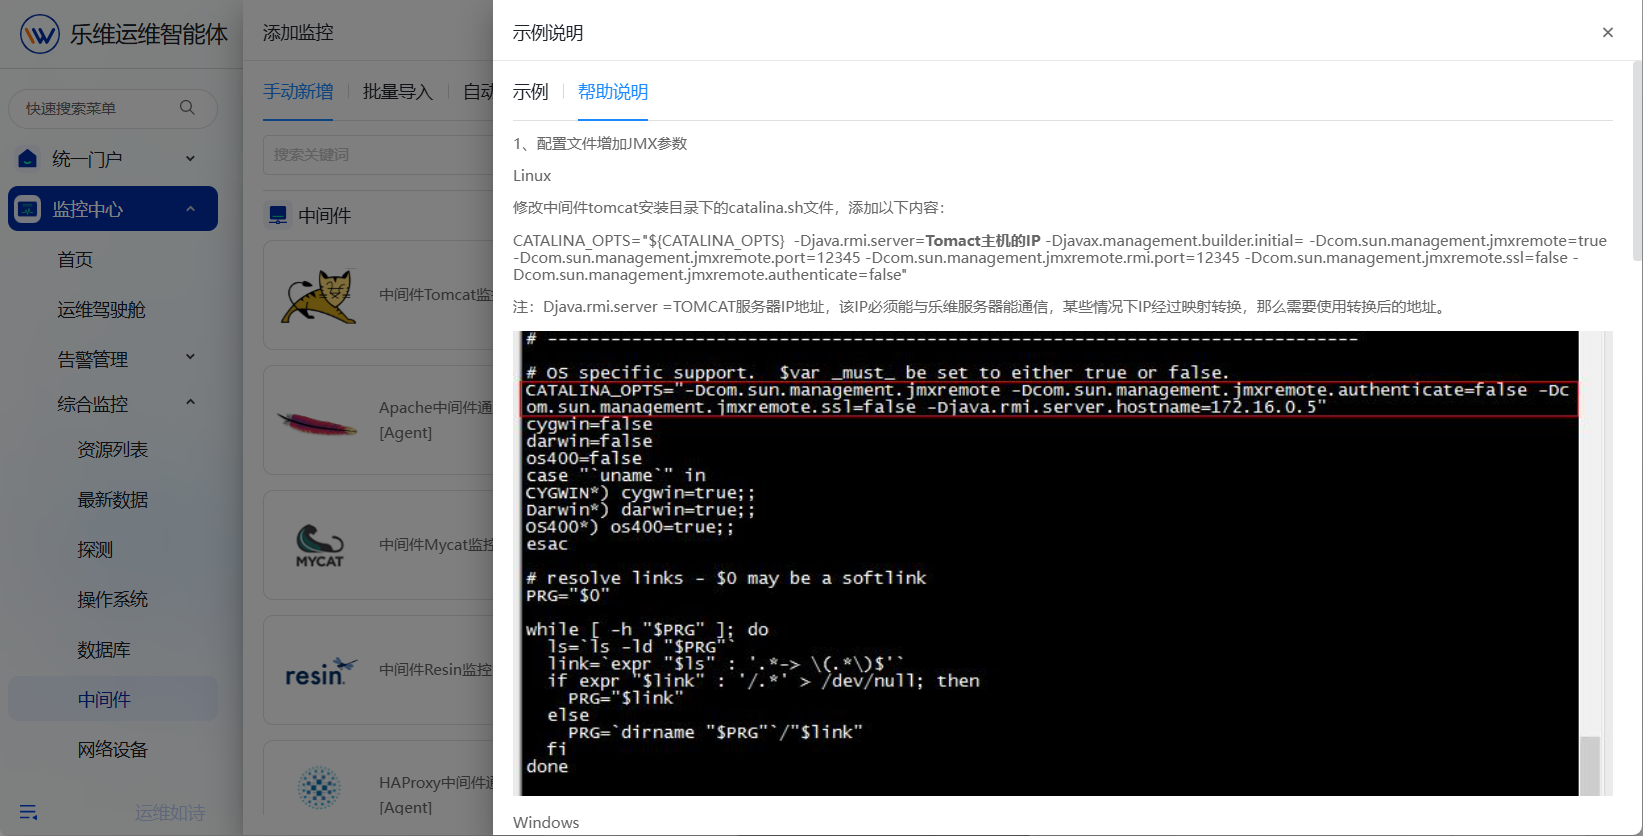Click the Apache feather logo
The height and width of the screenshot is (836, 1643).
click(317, 423)
